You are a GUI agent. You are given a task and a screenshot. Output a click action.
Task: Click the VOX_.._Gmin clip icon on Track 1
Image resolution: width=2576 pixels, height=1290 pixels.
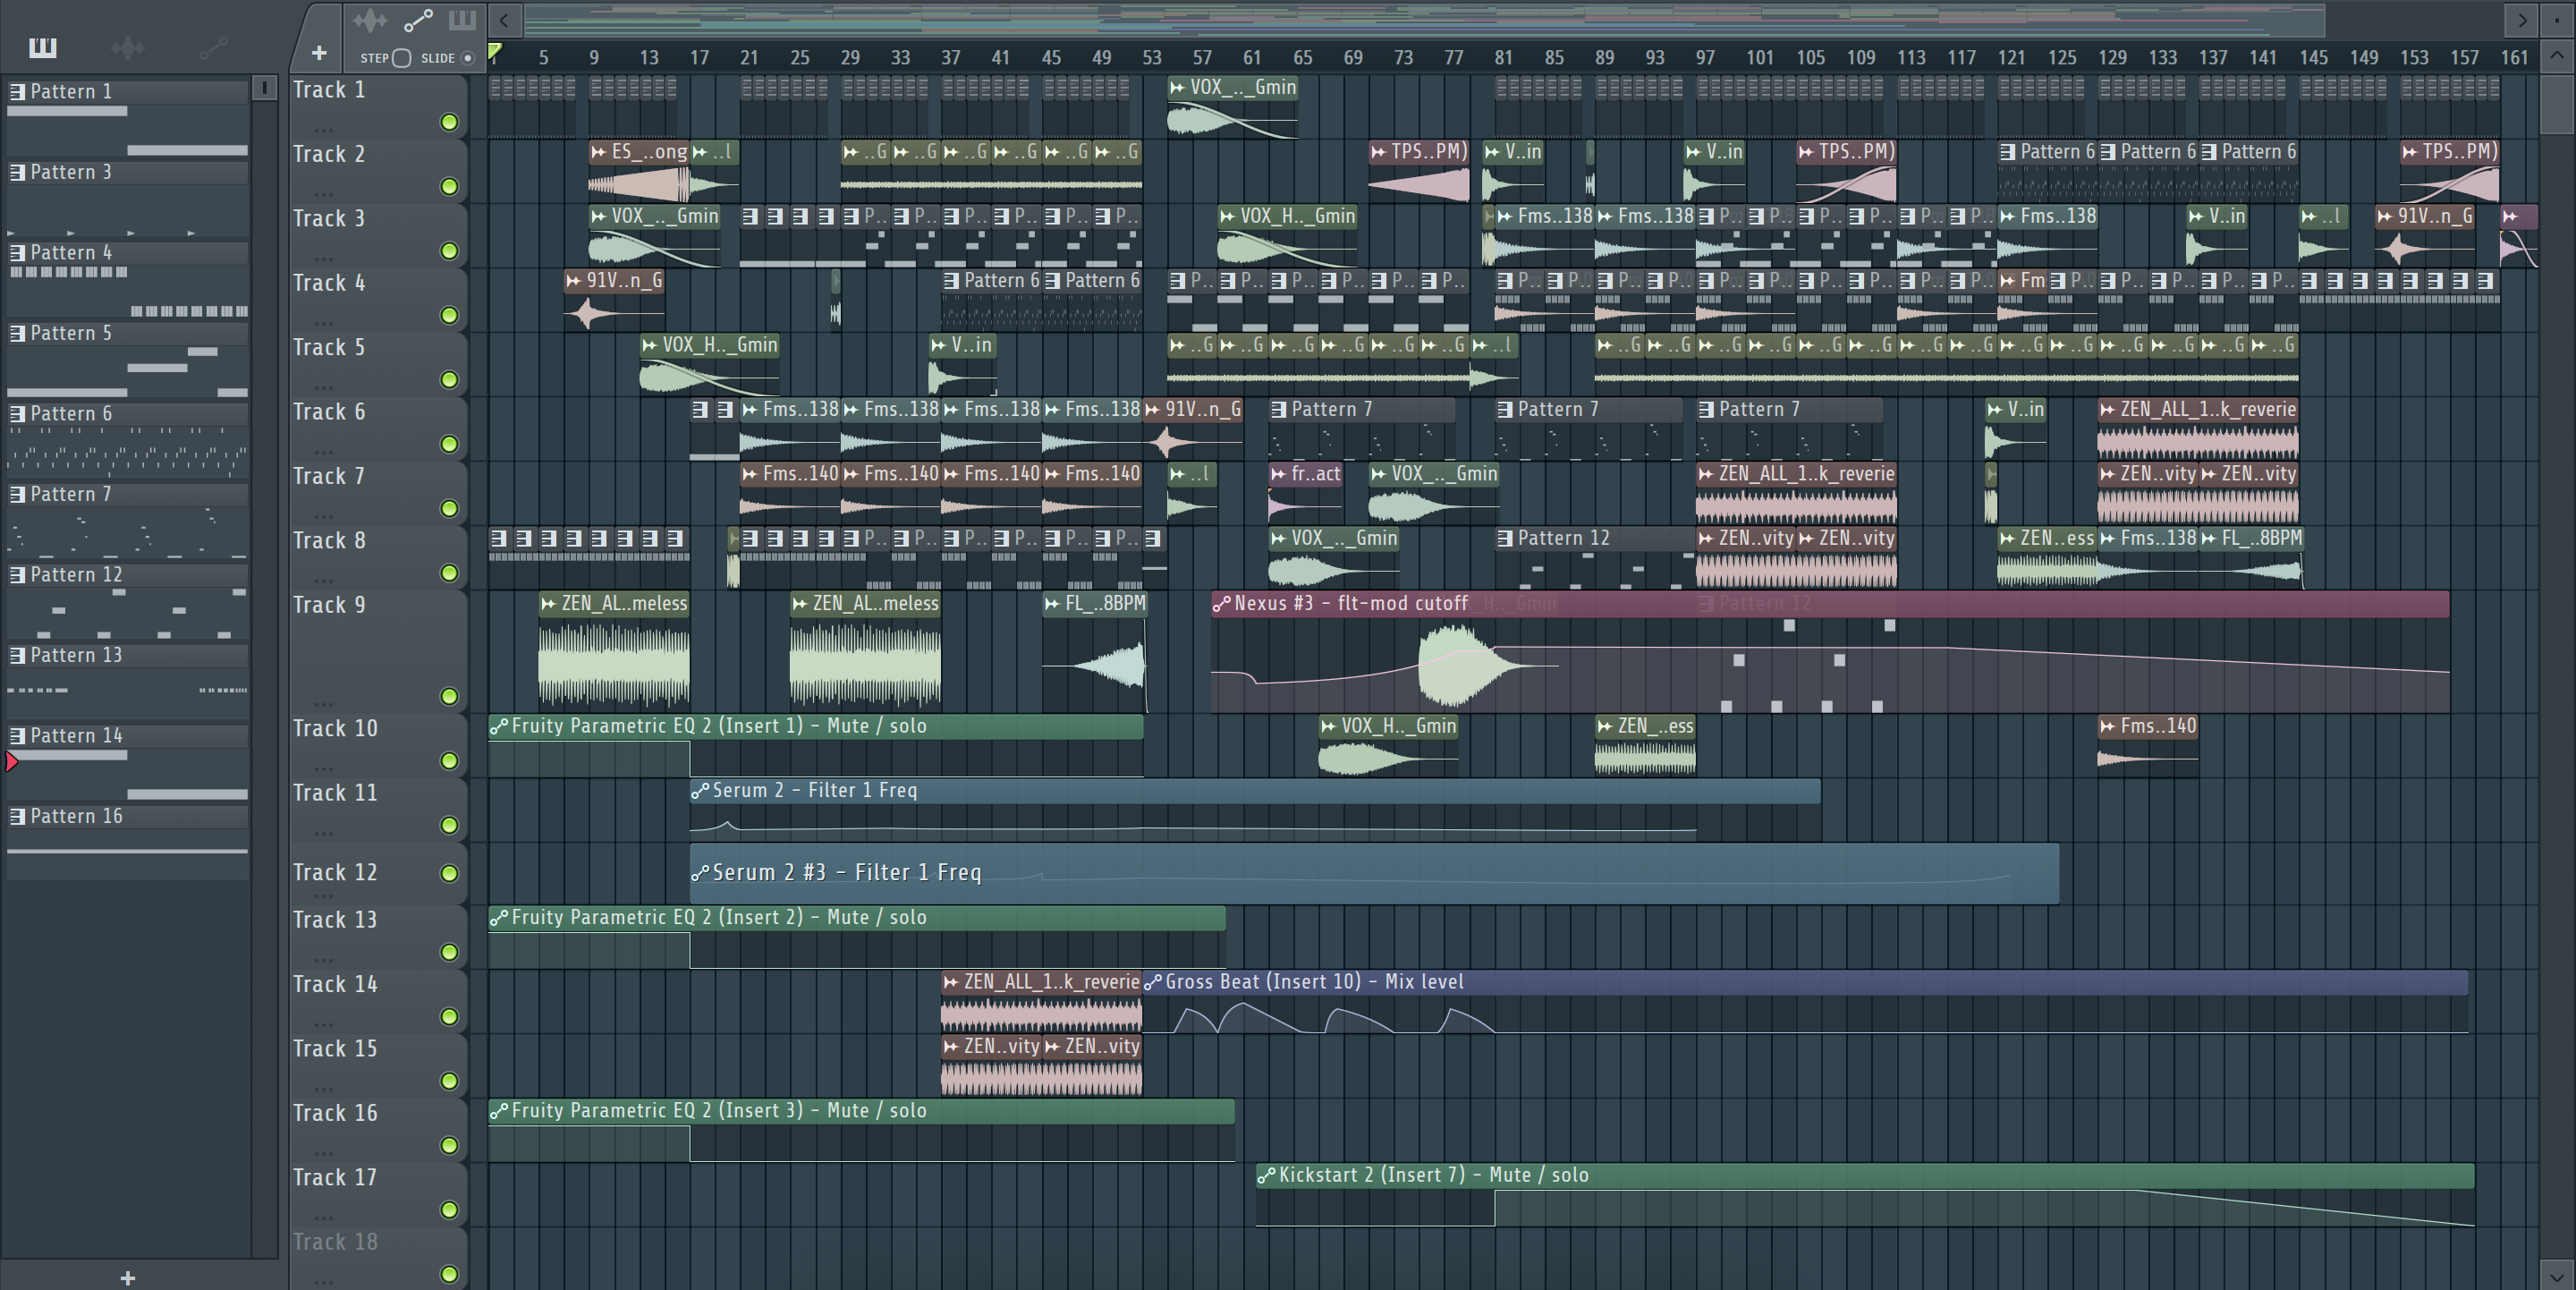point(1178,88)
